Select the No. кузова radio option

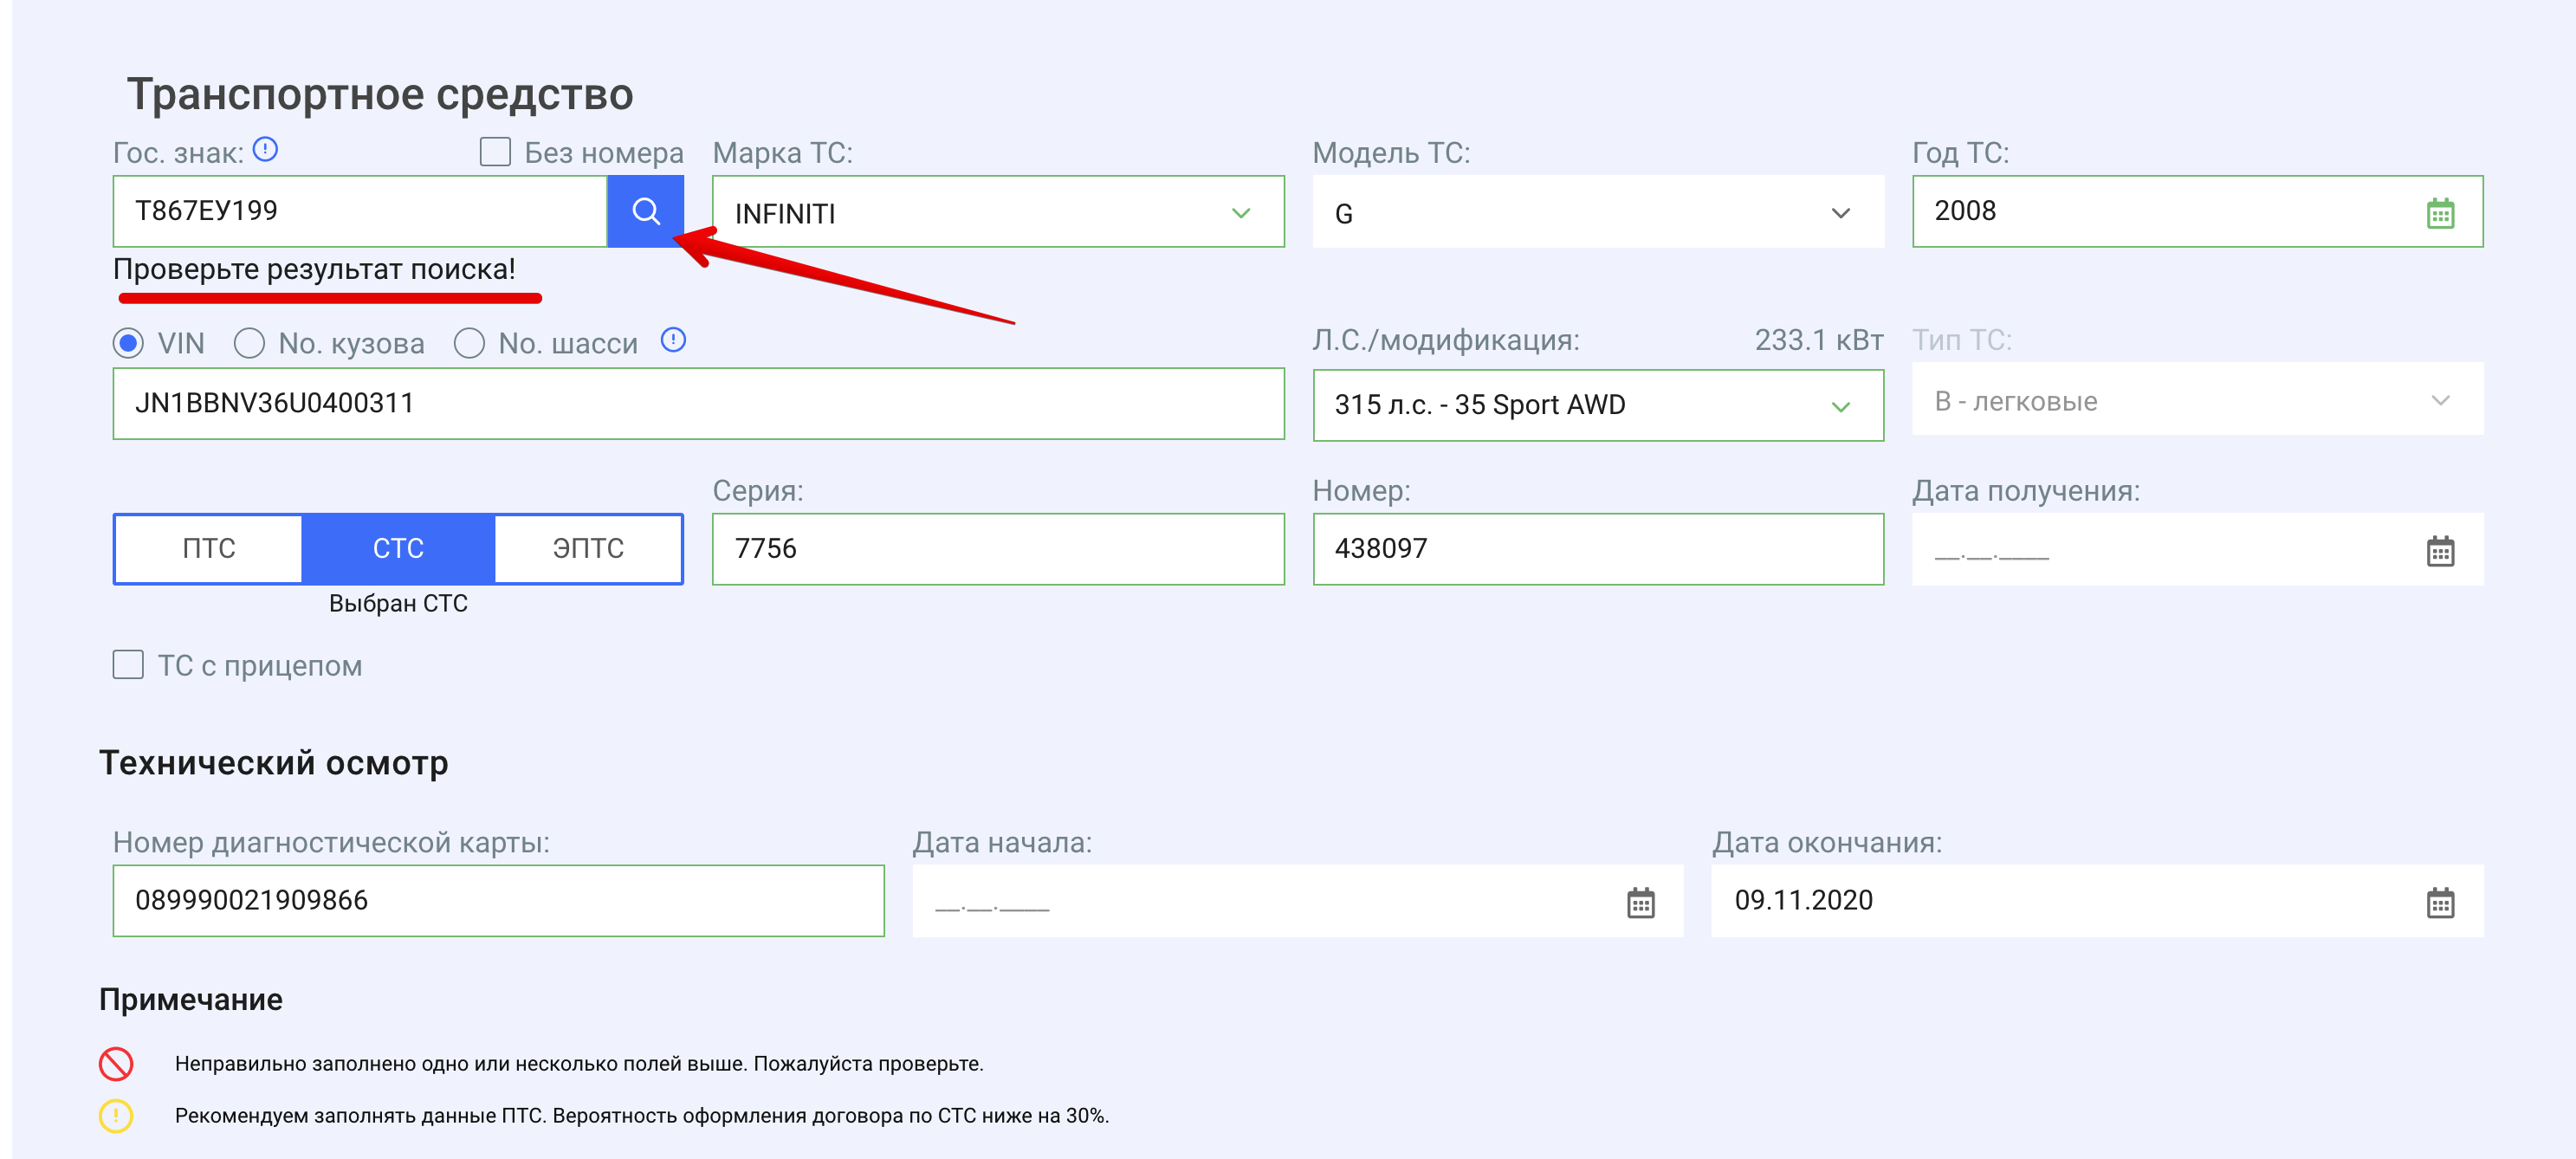tap(249, 344)
